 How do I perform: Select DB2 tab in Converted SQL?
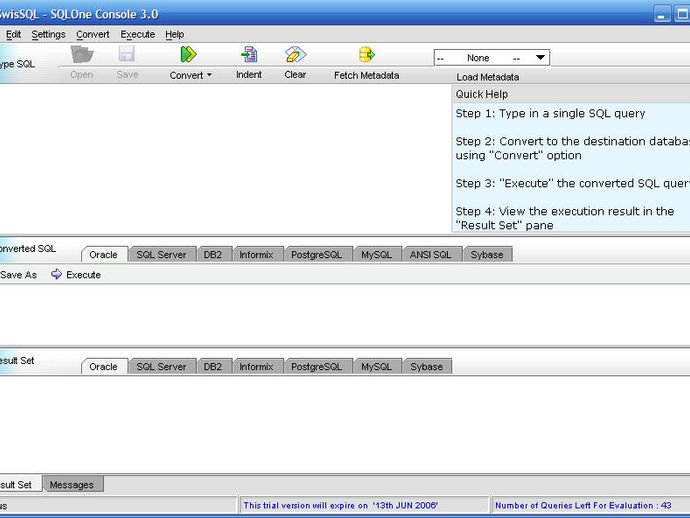(x=213, y=254)
